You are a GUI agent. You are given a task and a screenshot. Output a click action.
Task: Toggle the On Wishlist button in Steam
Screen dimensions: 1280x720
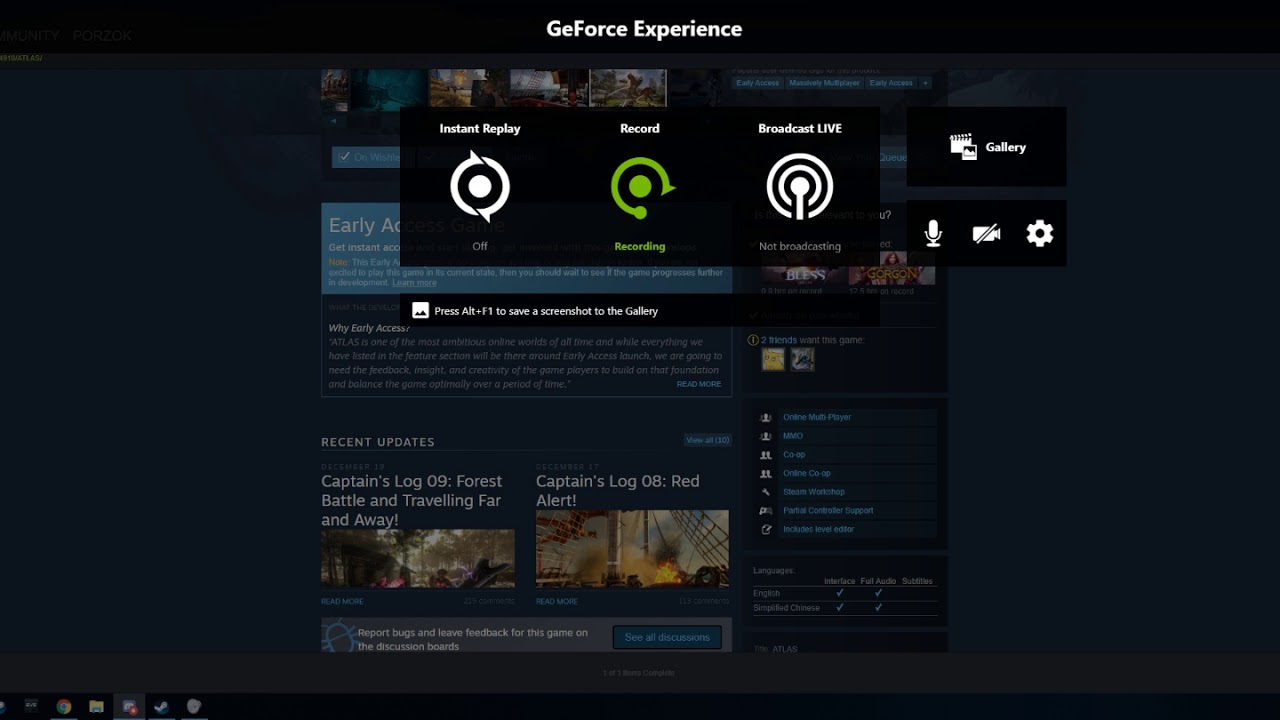point(366,157)
